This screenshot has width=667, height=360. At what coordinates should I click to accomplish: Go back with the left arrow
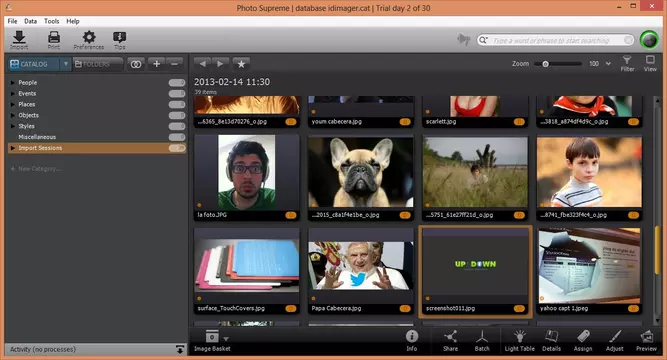202,64
